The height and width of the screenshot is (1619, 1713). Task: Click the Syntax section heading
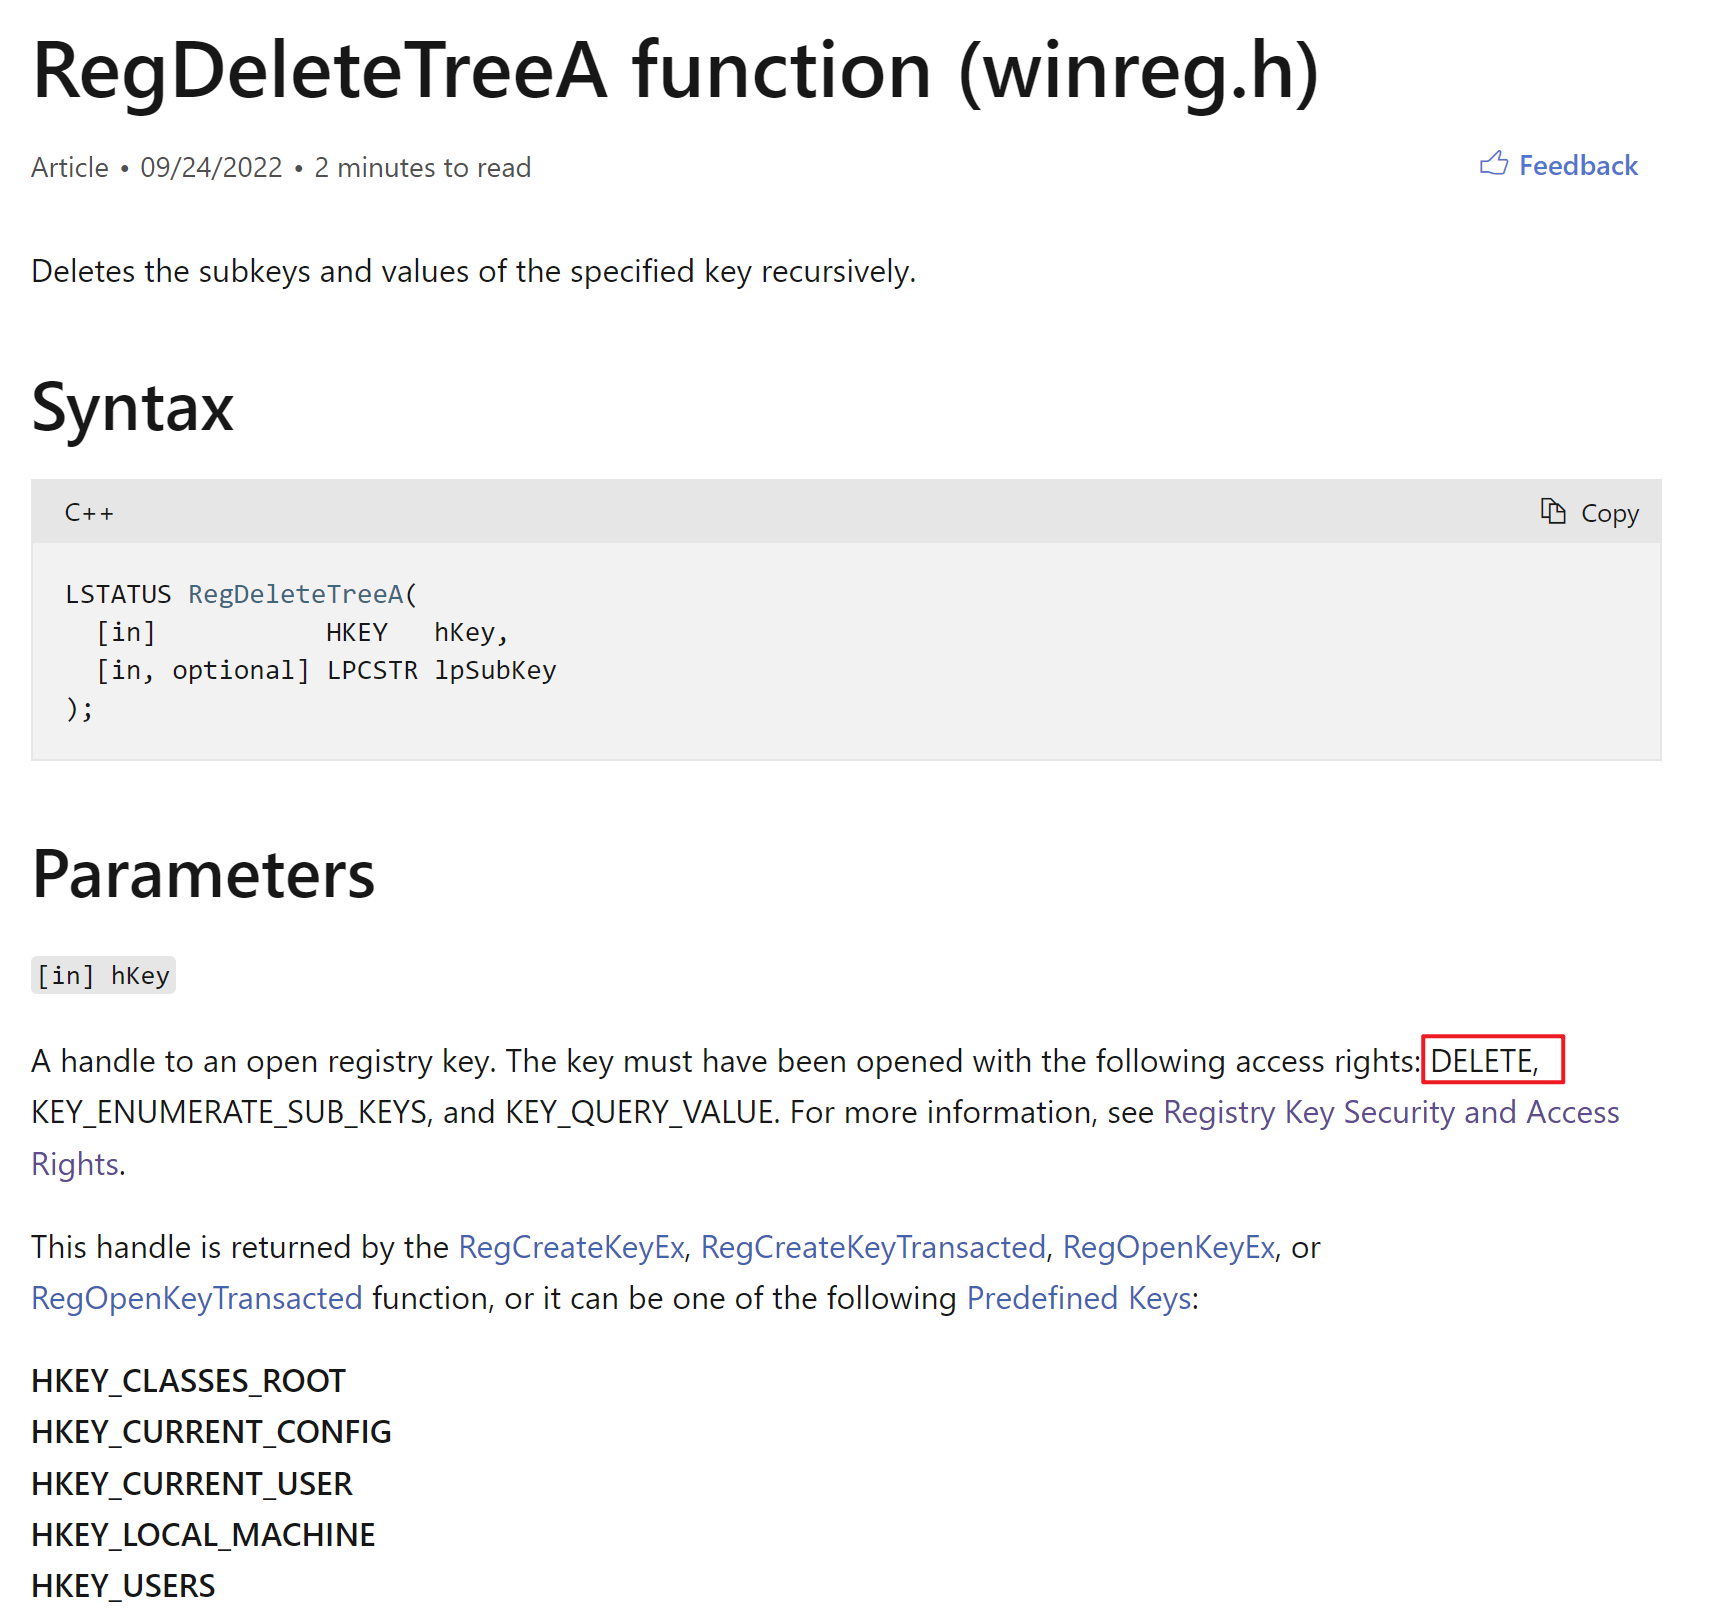coord(133,408)
